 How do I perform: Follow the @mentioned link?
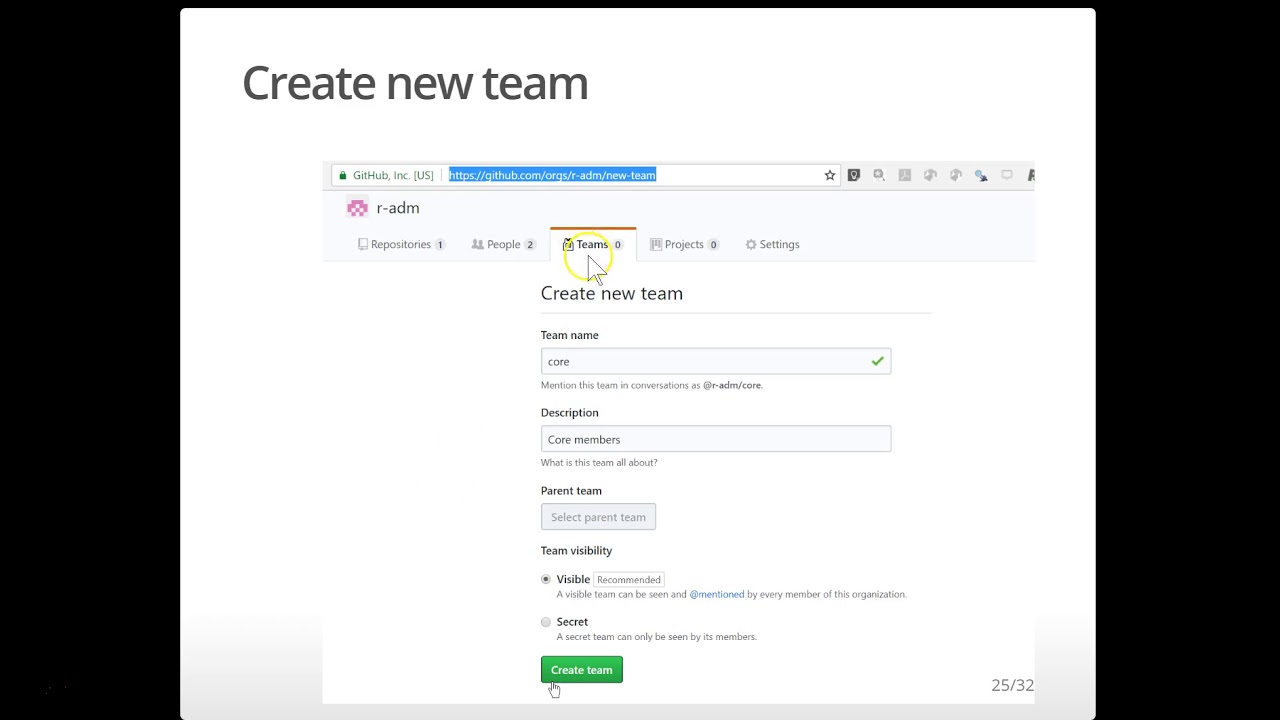click(717, 594)
